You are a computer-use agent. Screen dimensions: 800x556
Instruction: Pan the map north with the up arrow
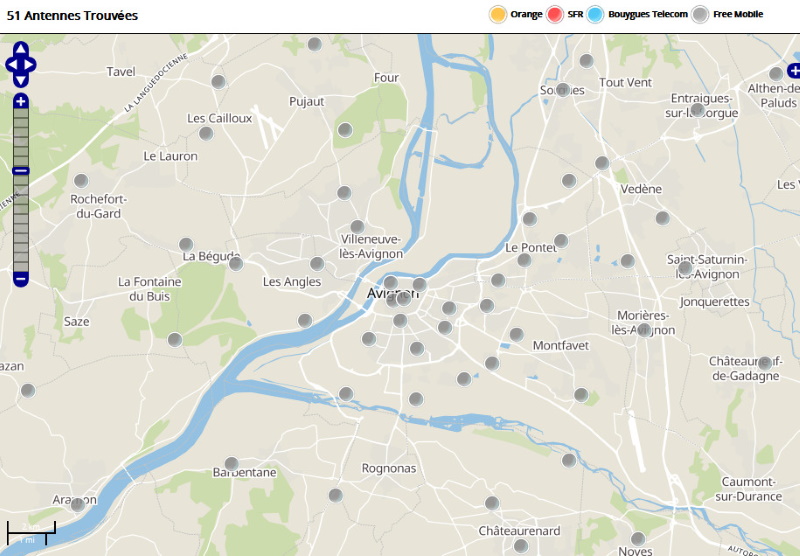pos(21,49)
